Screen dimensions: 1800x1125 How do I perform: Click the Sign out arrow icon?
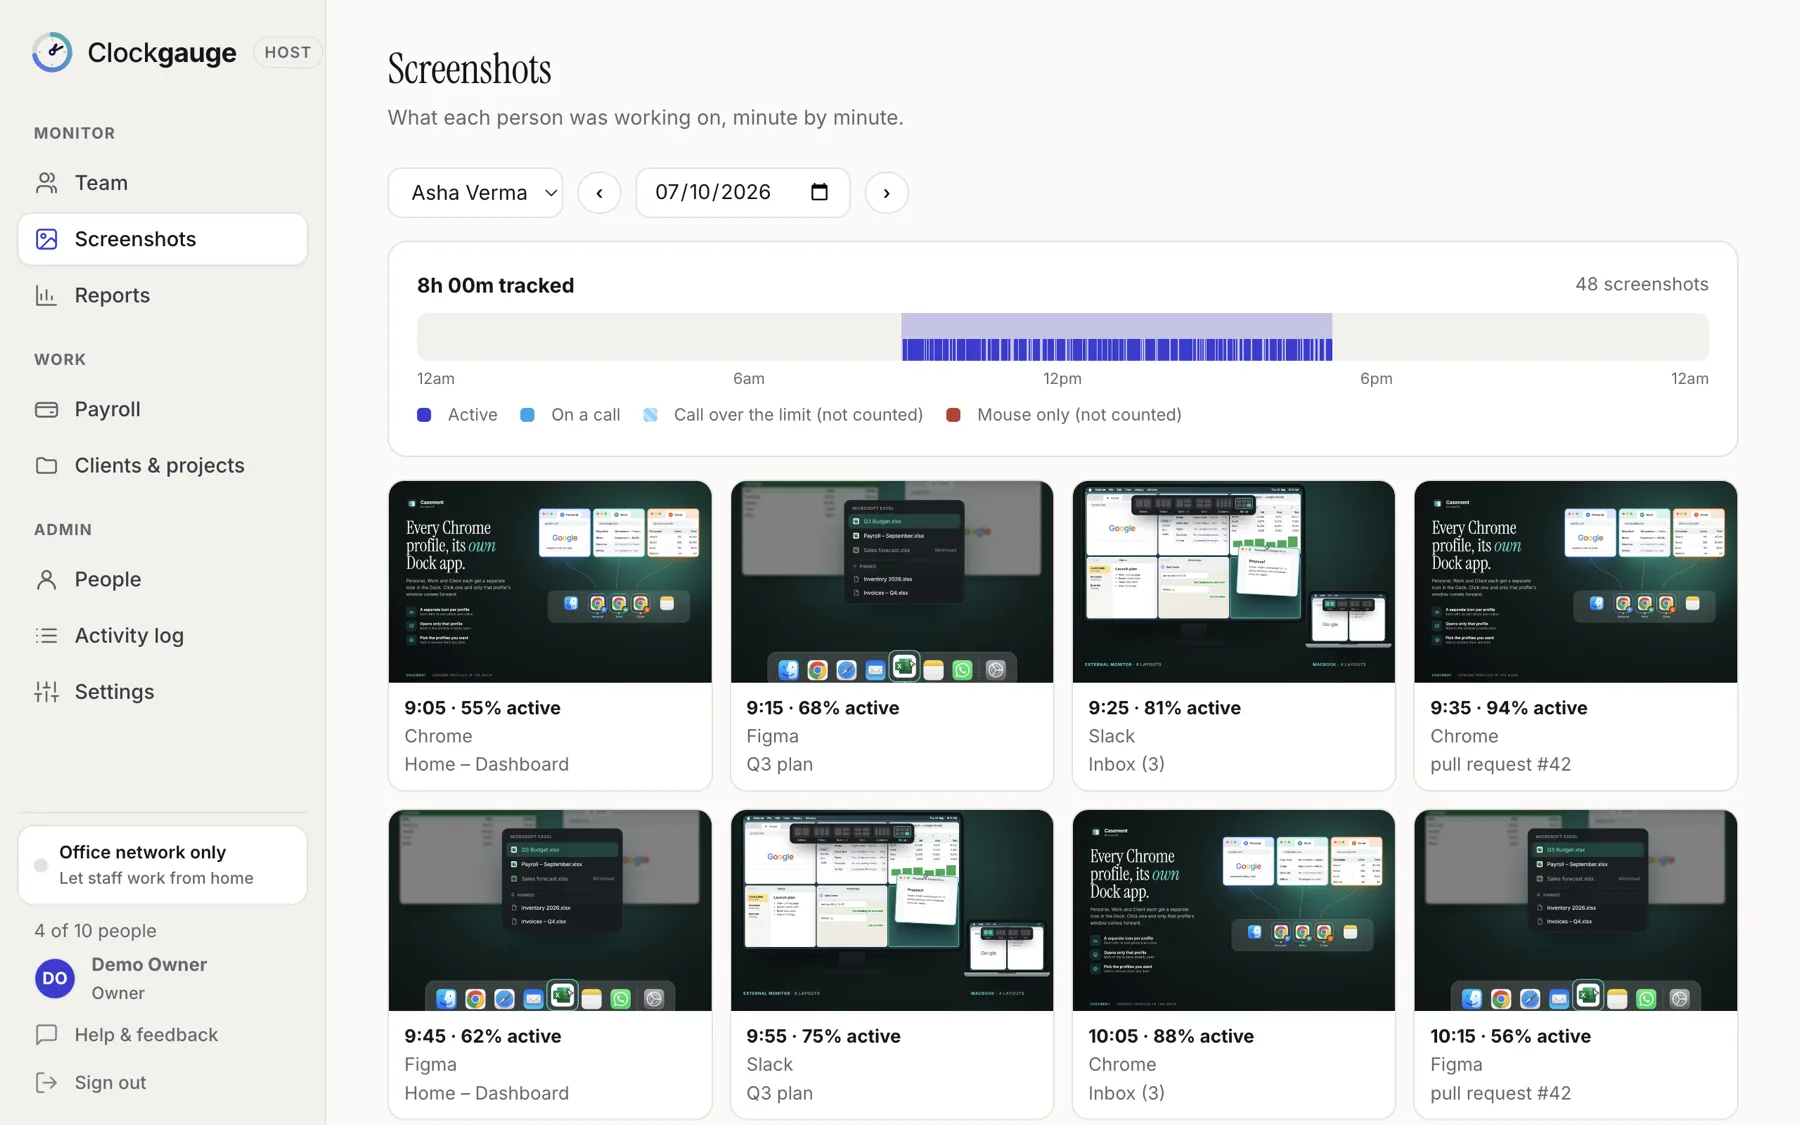point(46,1082)
